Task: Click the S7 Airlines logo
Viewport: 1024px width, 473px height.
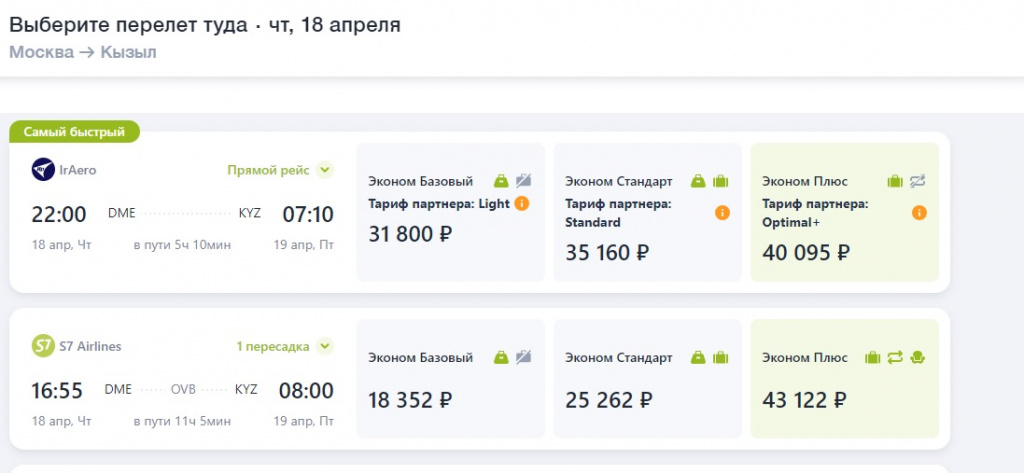Action: click(x=43, y=346)
